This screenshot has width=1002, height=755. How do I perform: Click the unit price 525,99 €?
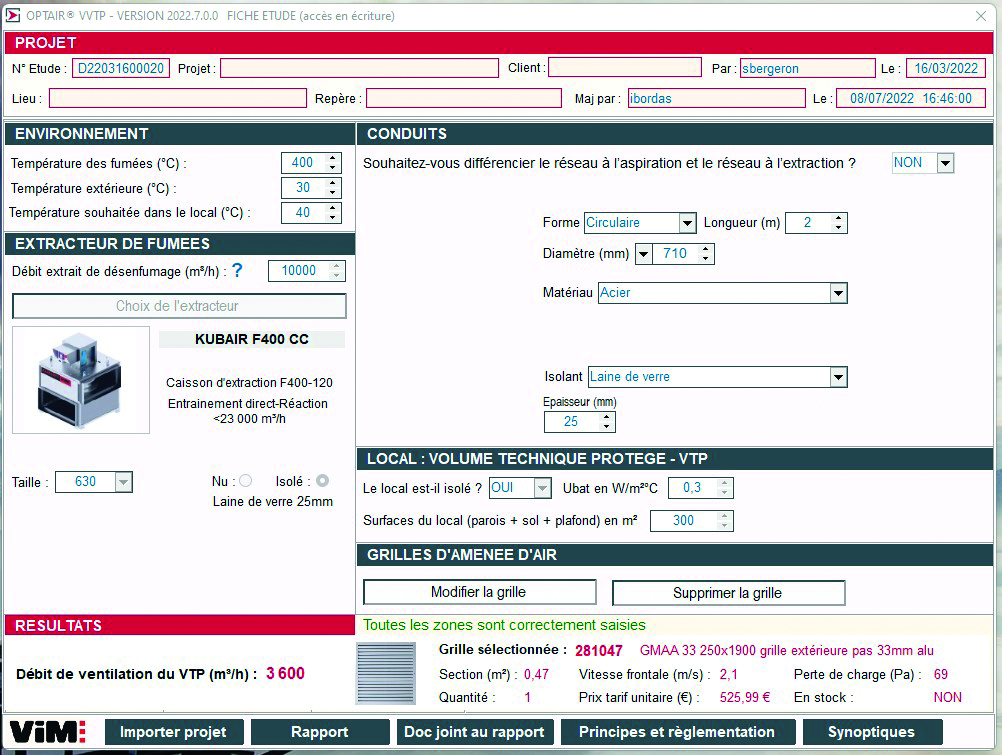[x=745, y=697]
